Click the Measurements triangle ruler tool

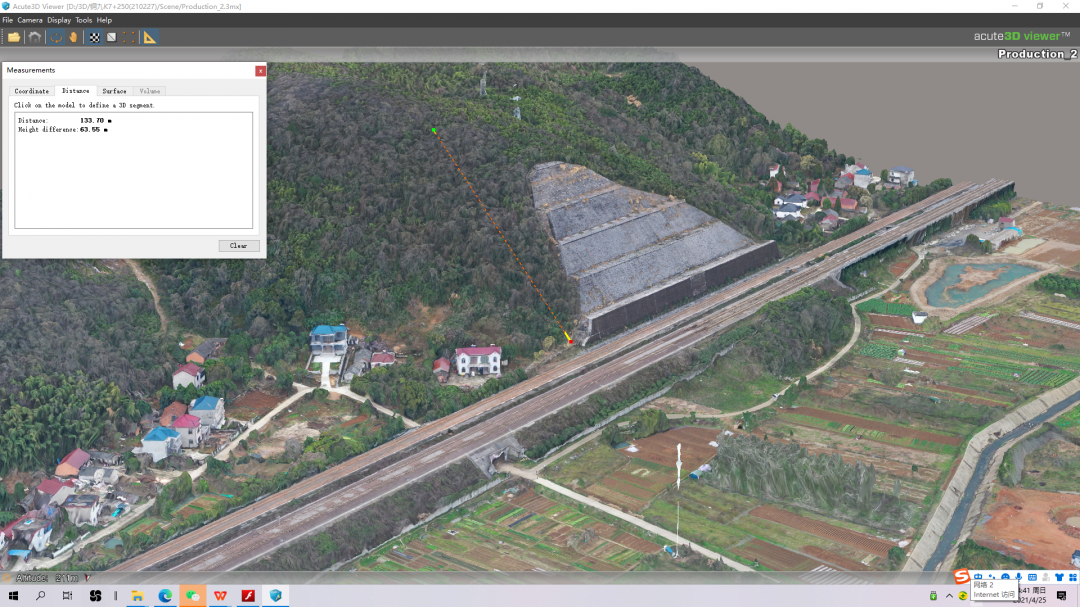[x=150, y=37]
